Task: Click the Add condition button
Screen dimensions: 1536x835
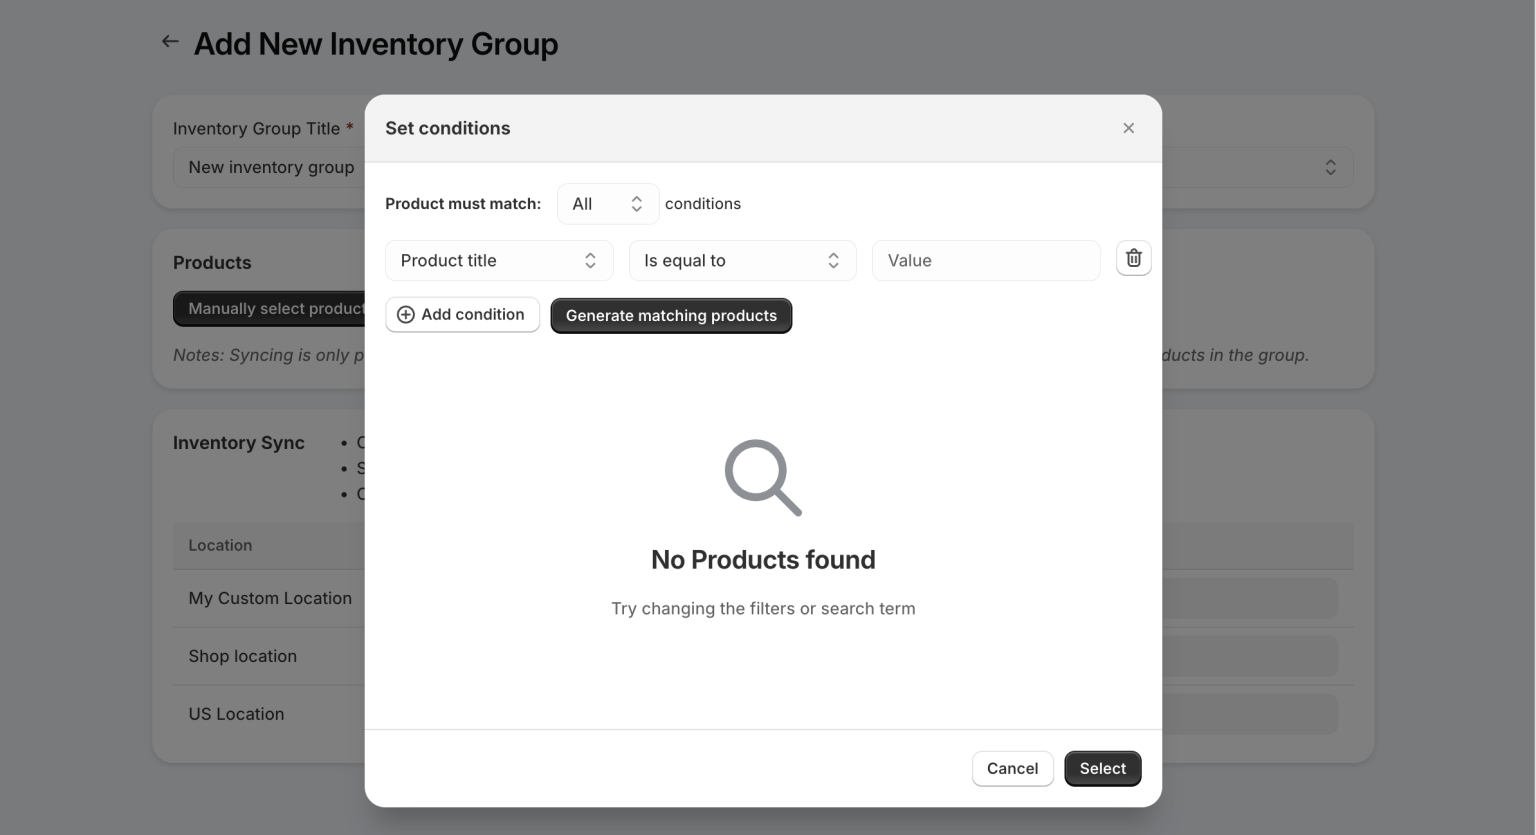Action: coord(462,314)
